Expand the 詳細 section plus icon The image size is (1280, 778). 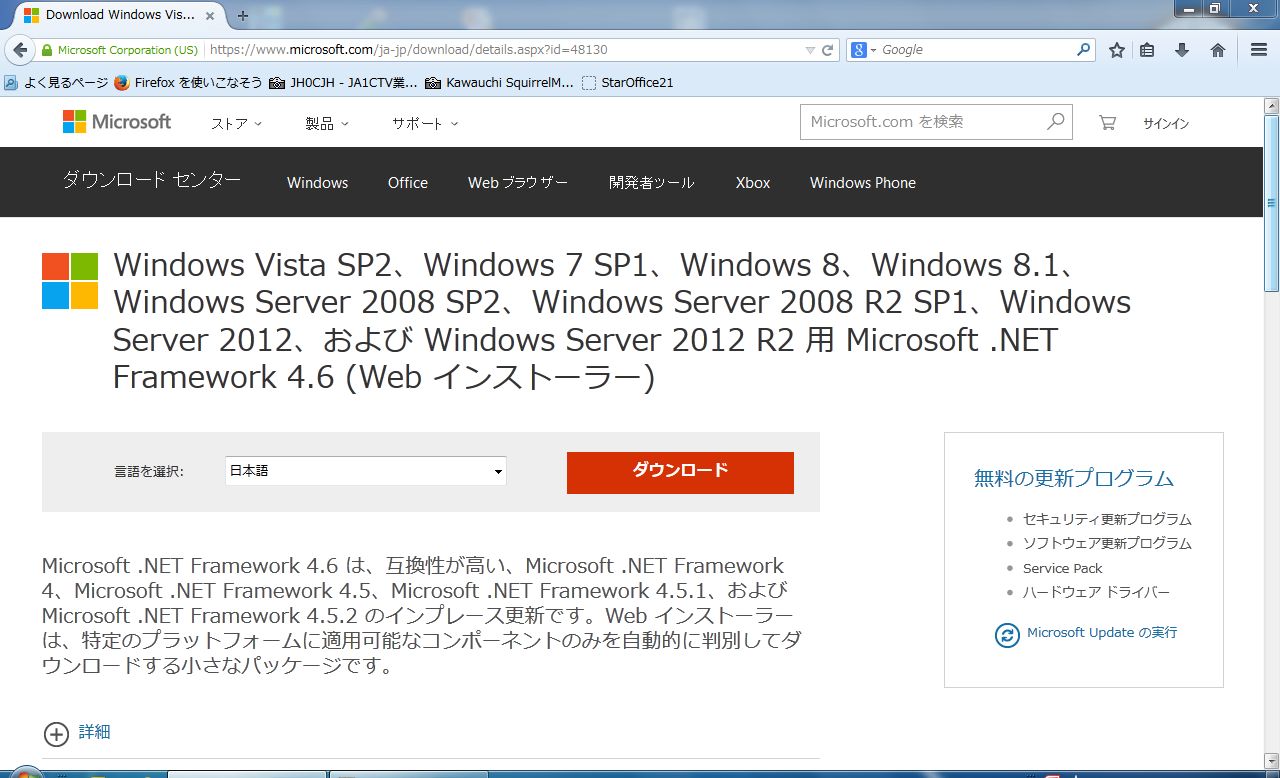click(57, 734)
